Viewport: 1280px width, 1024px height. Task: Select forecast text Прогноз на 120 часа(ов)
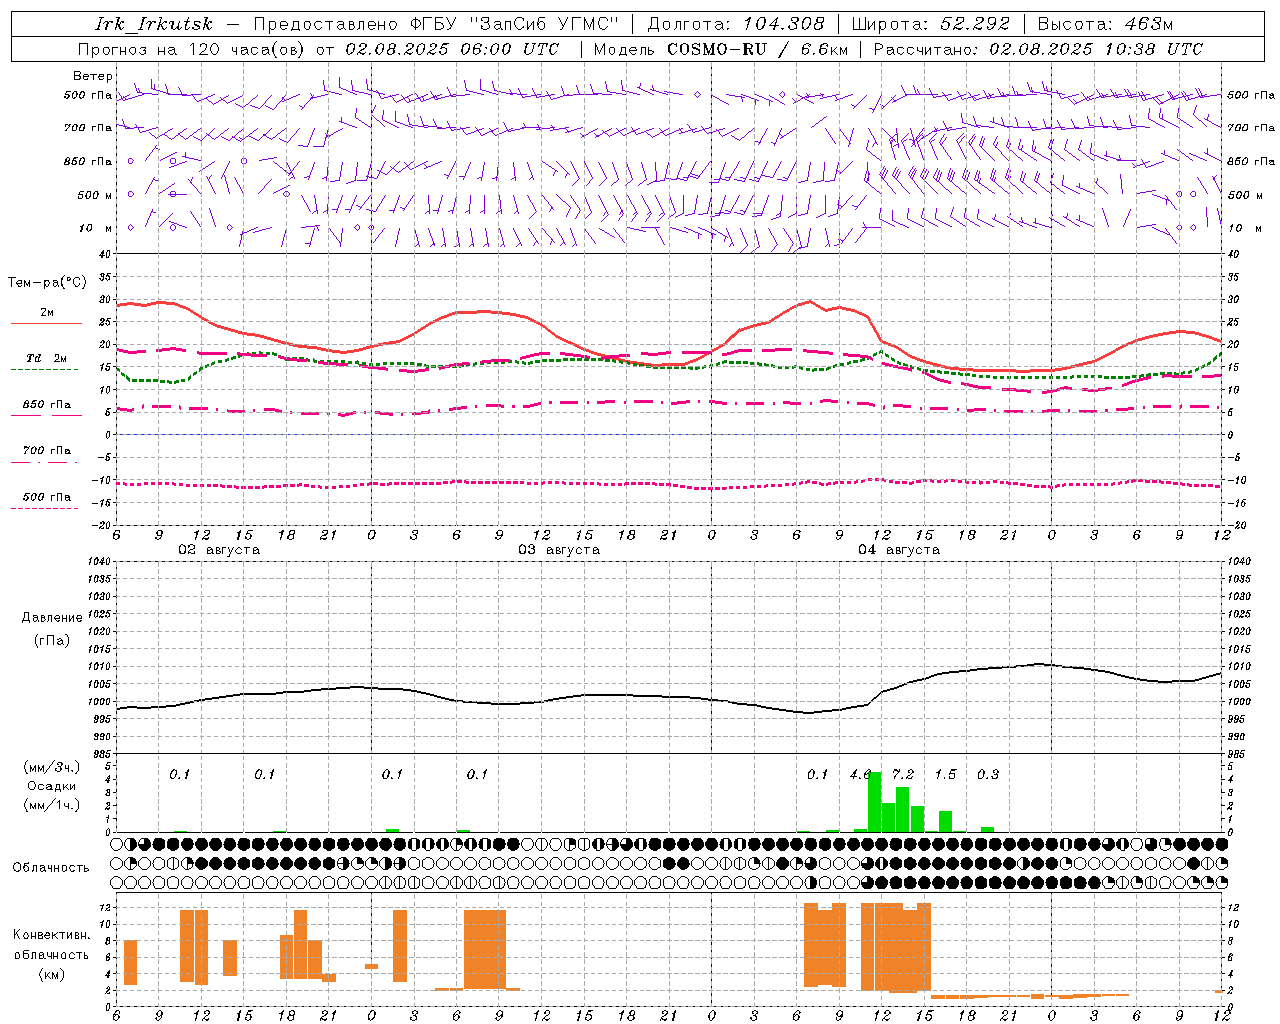coord(192,49)
